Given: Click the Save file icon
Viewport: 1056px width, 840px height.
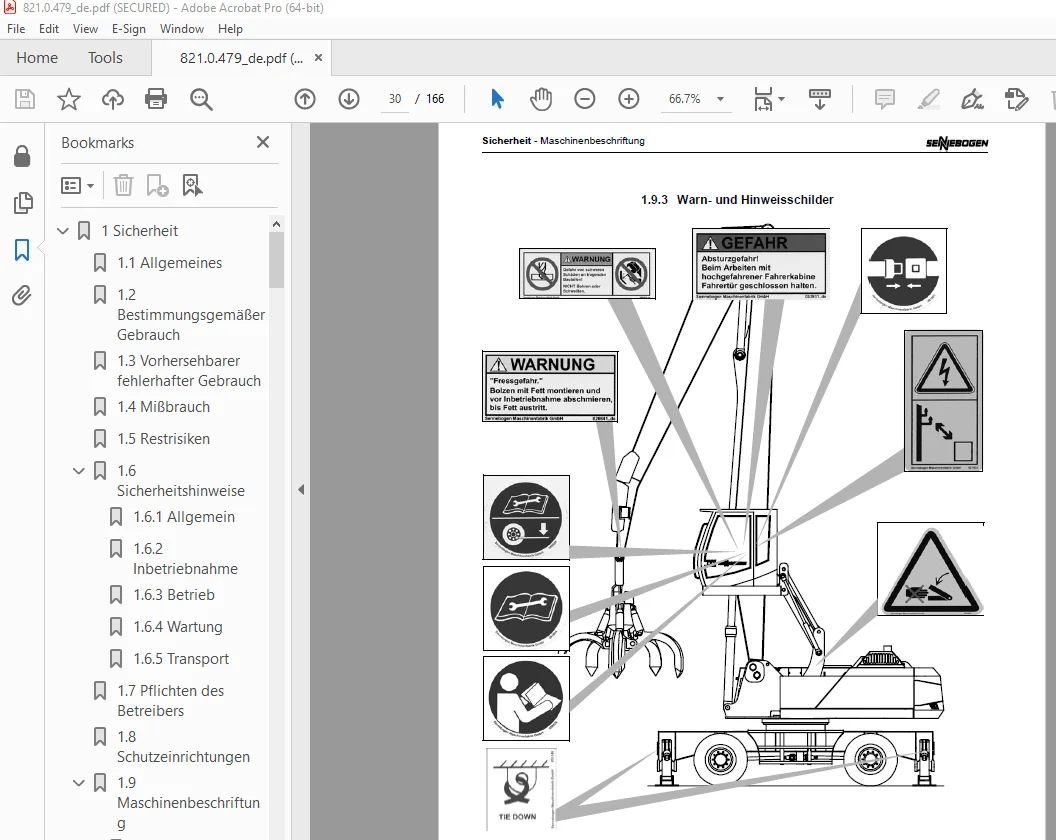Looking at the screenshot, I should point(25,99).
